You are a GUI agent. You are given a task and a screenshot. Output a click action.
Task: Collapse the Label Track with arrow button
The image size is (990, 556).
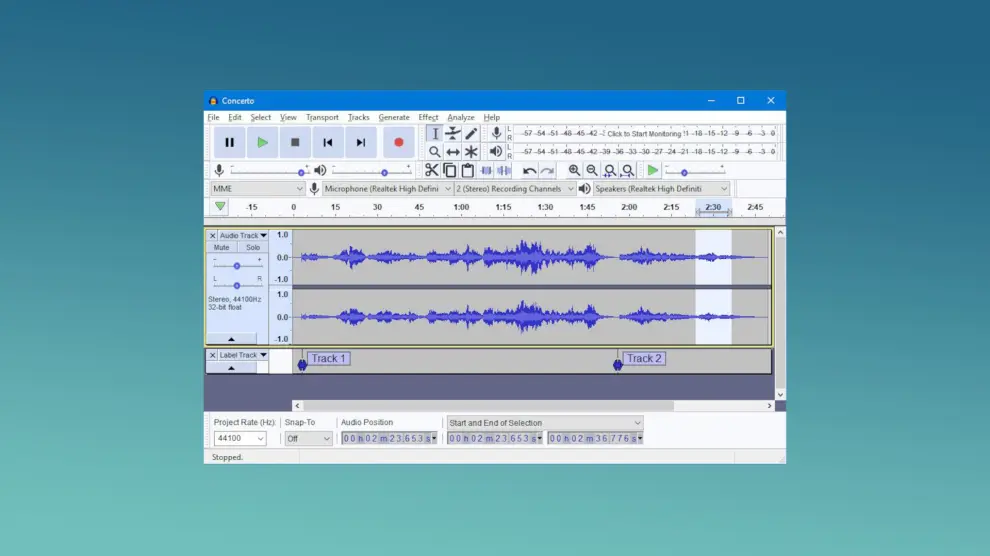(232, 368)
